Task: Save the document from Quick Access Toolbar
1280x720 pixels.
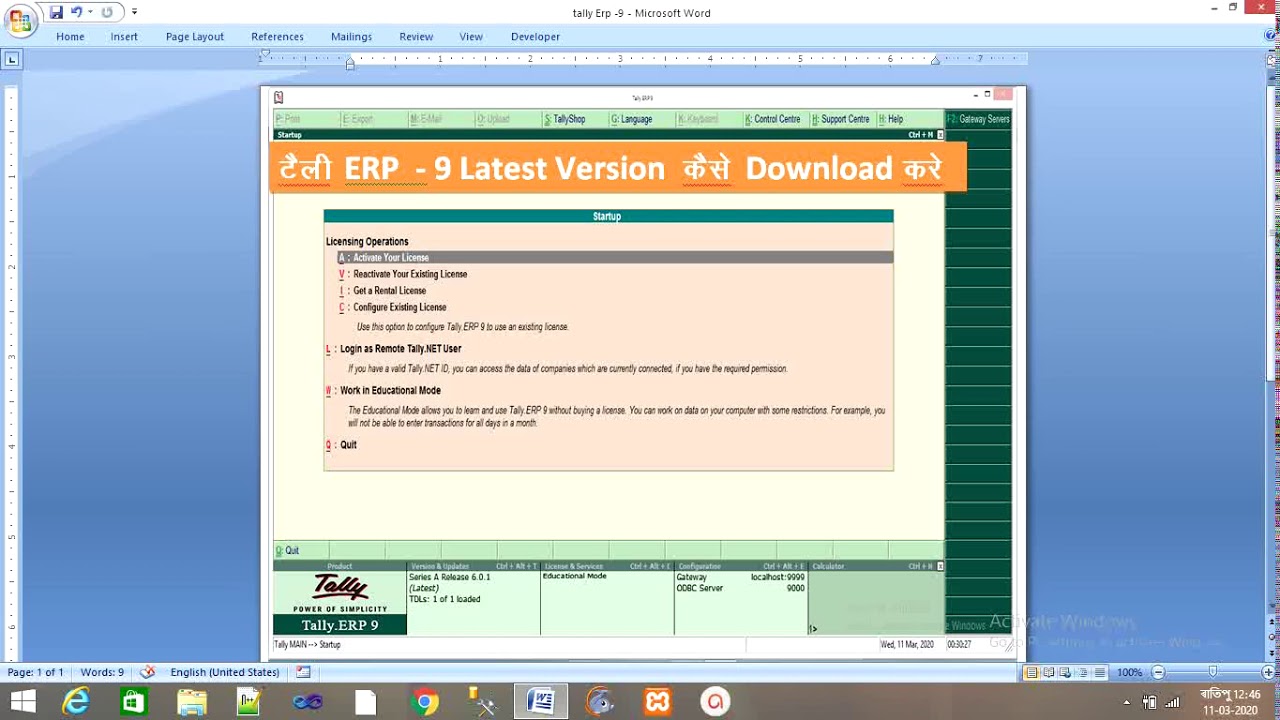Action: 56,12
